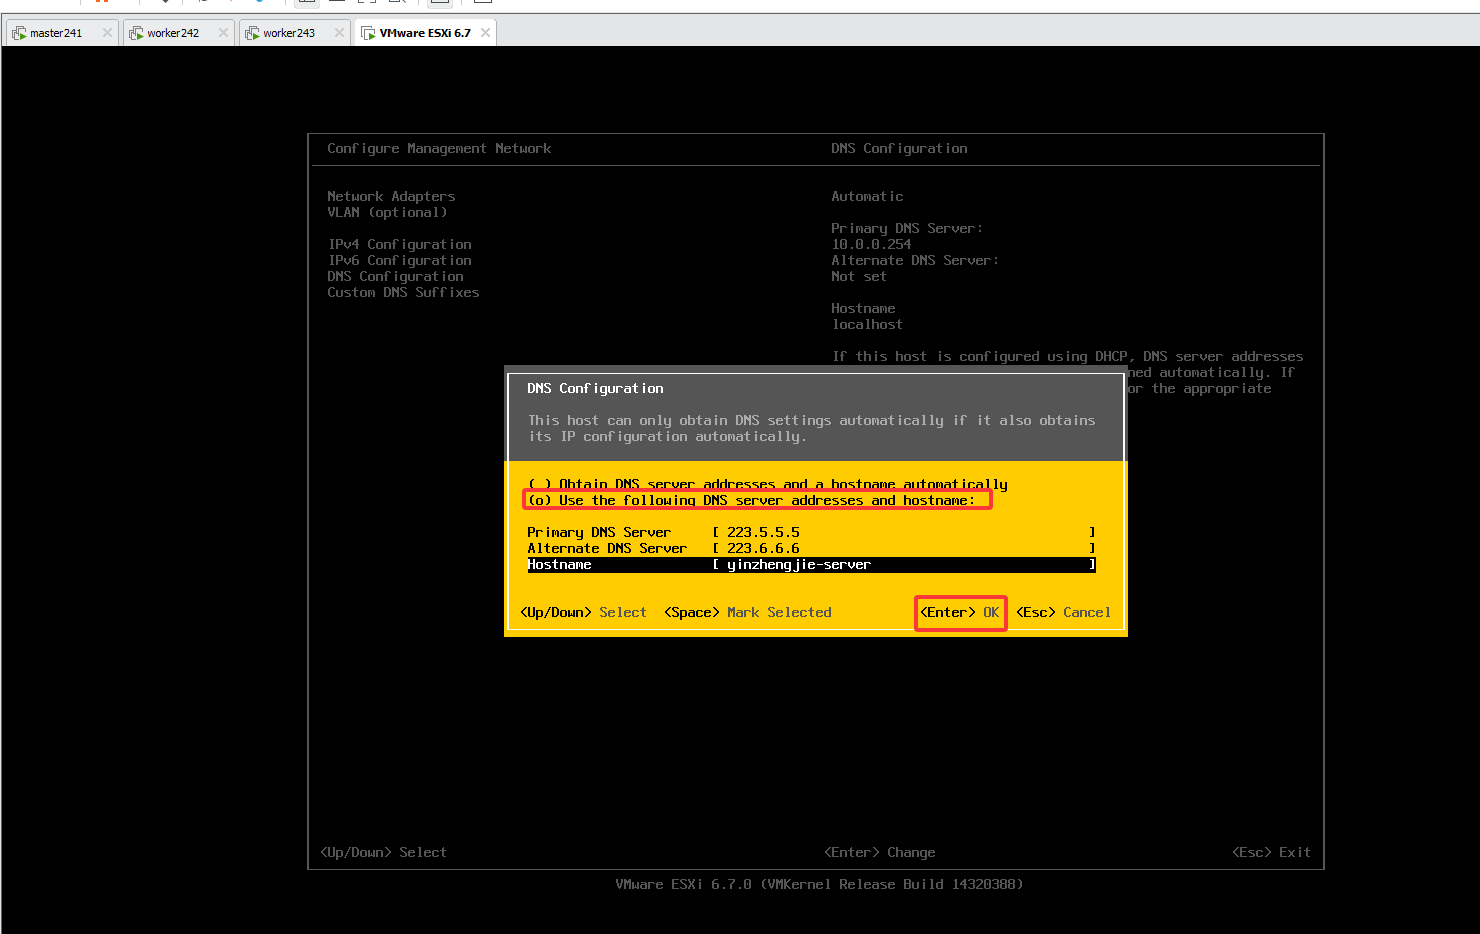The image size is (1480, 934).
Task: Open the worker243 tab
Action: click(x=295, y=33)
